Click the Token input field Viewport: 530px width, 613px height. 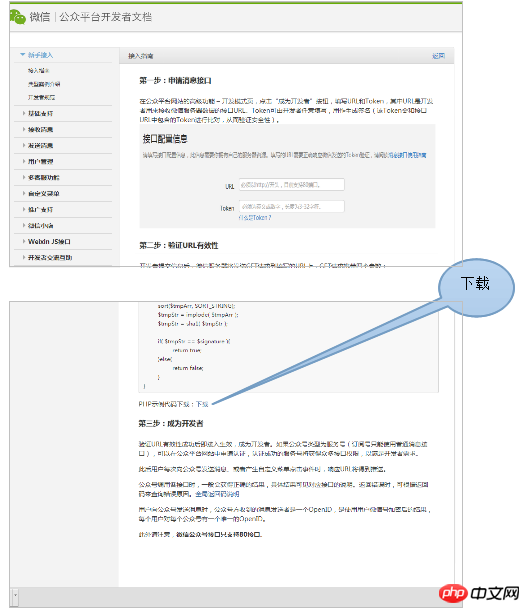coord(292,206)
